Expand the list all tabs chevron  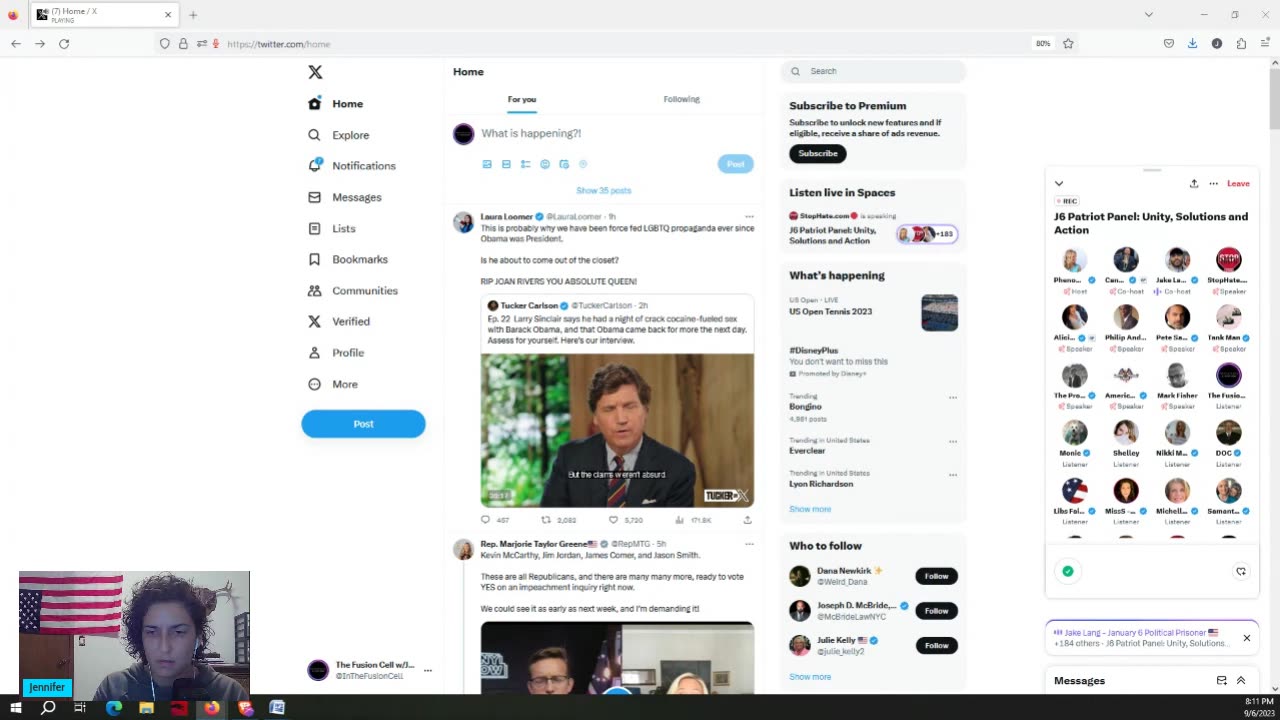coord(1148,15)
